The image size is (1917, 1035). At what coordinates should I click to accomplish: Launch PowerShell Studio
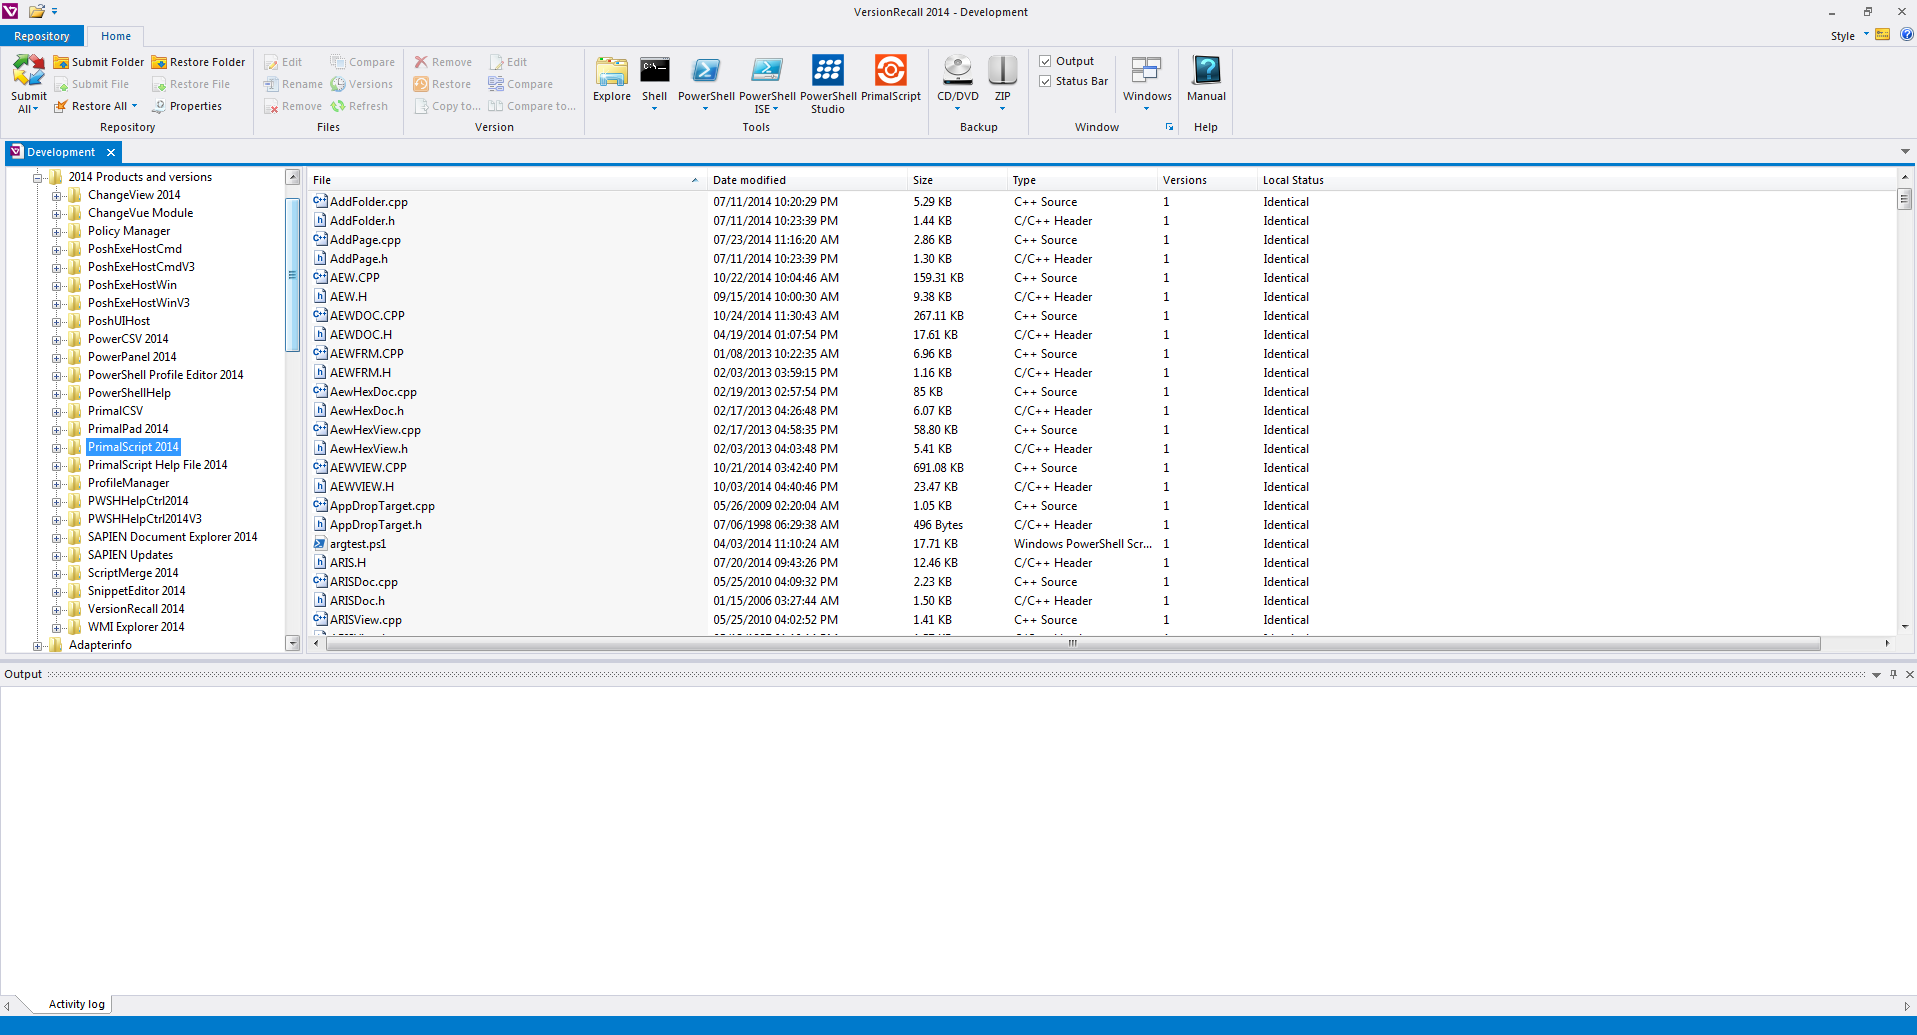828,84
